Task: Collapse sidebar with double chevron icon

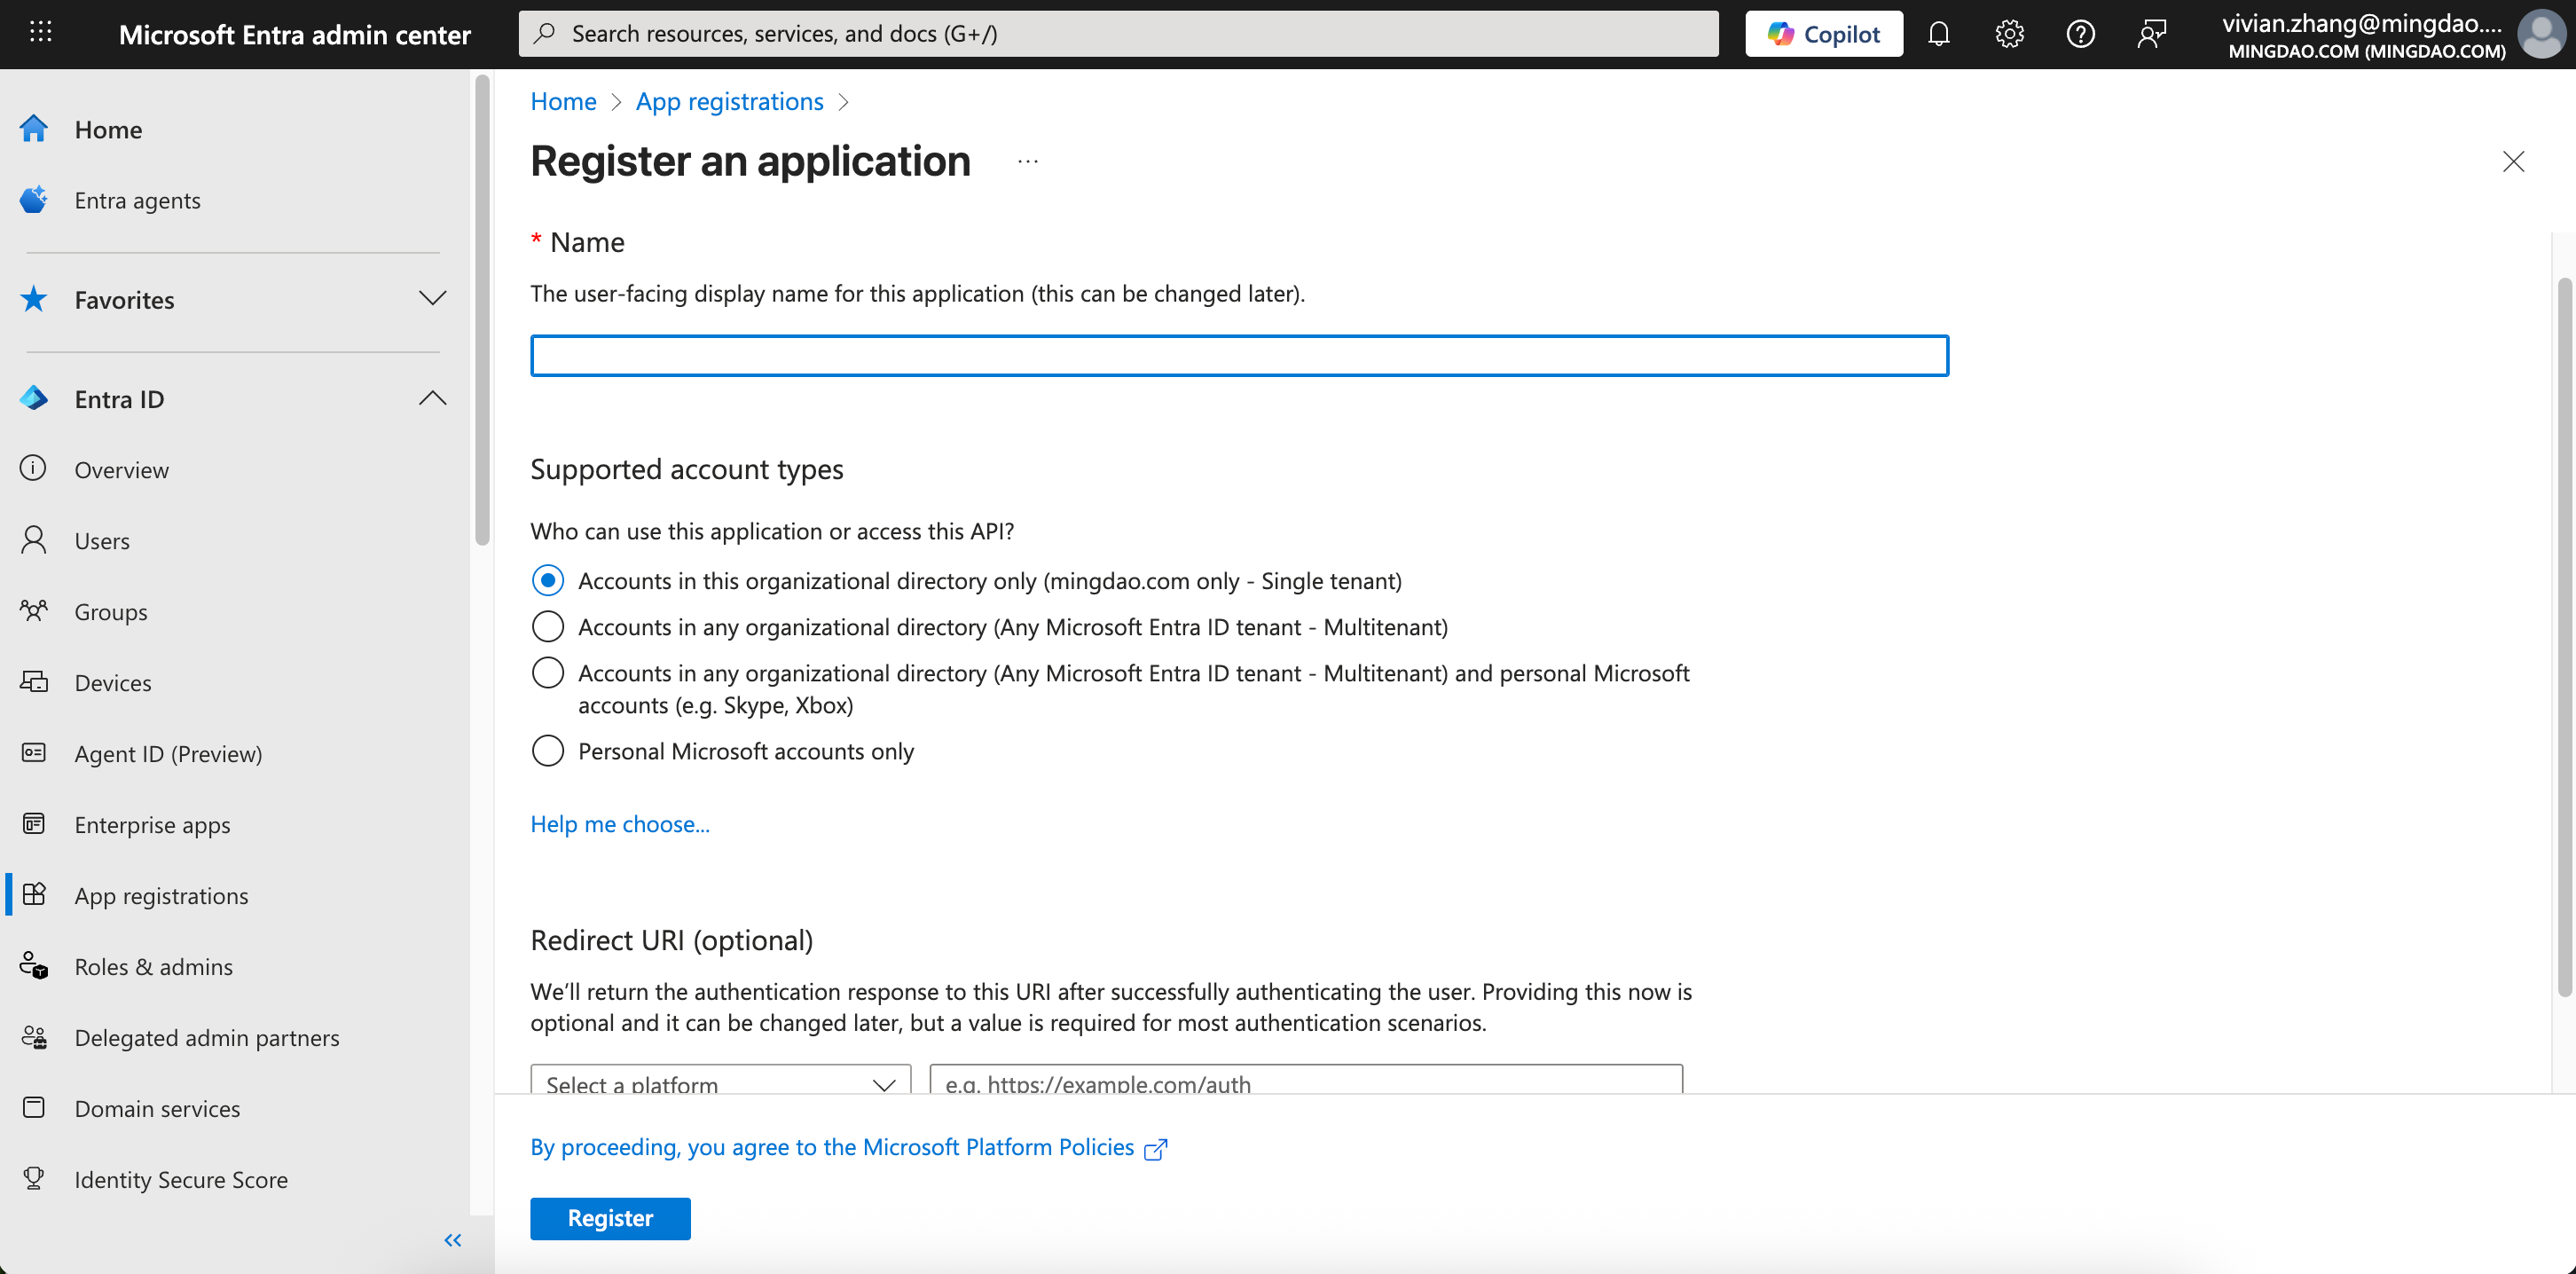Action: tap(452, 1240)
